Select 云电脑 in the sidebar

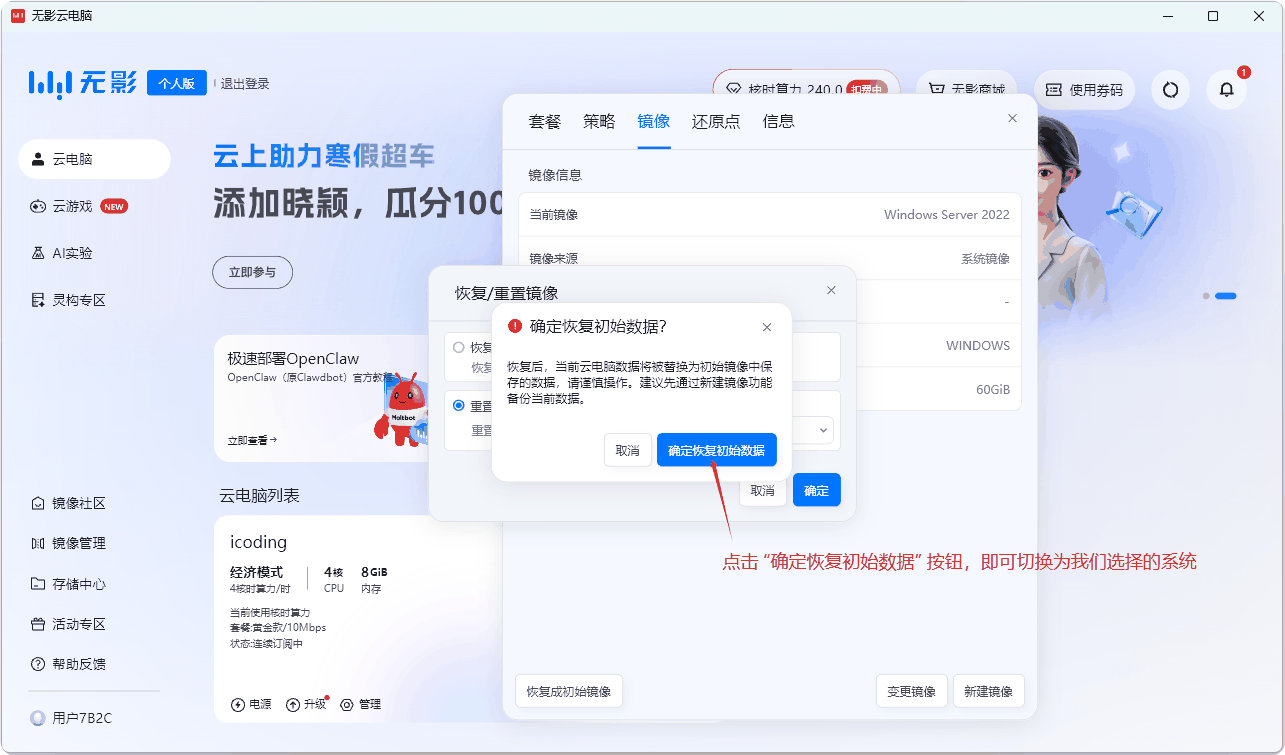(x=94, y=159)
